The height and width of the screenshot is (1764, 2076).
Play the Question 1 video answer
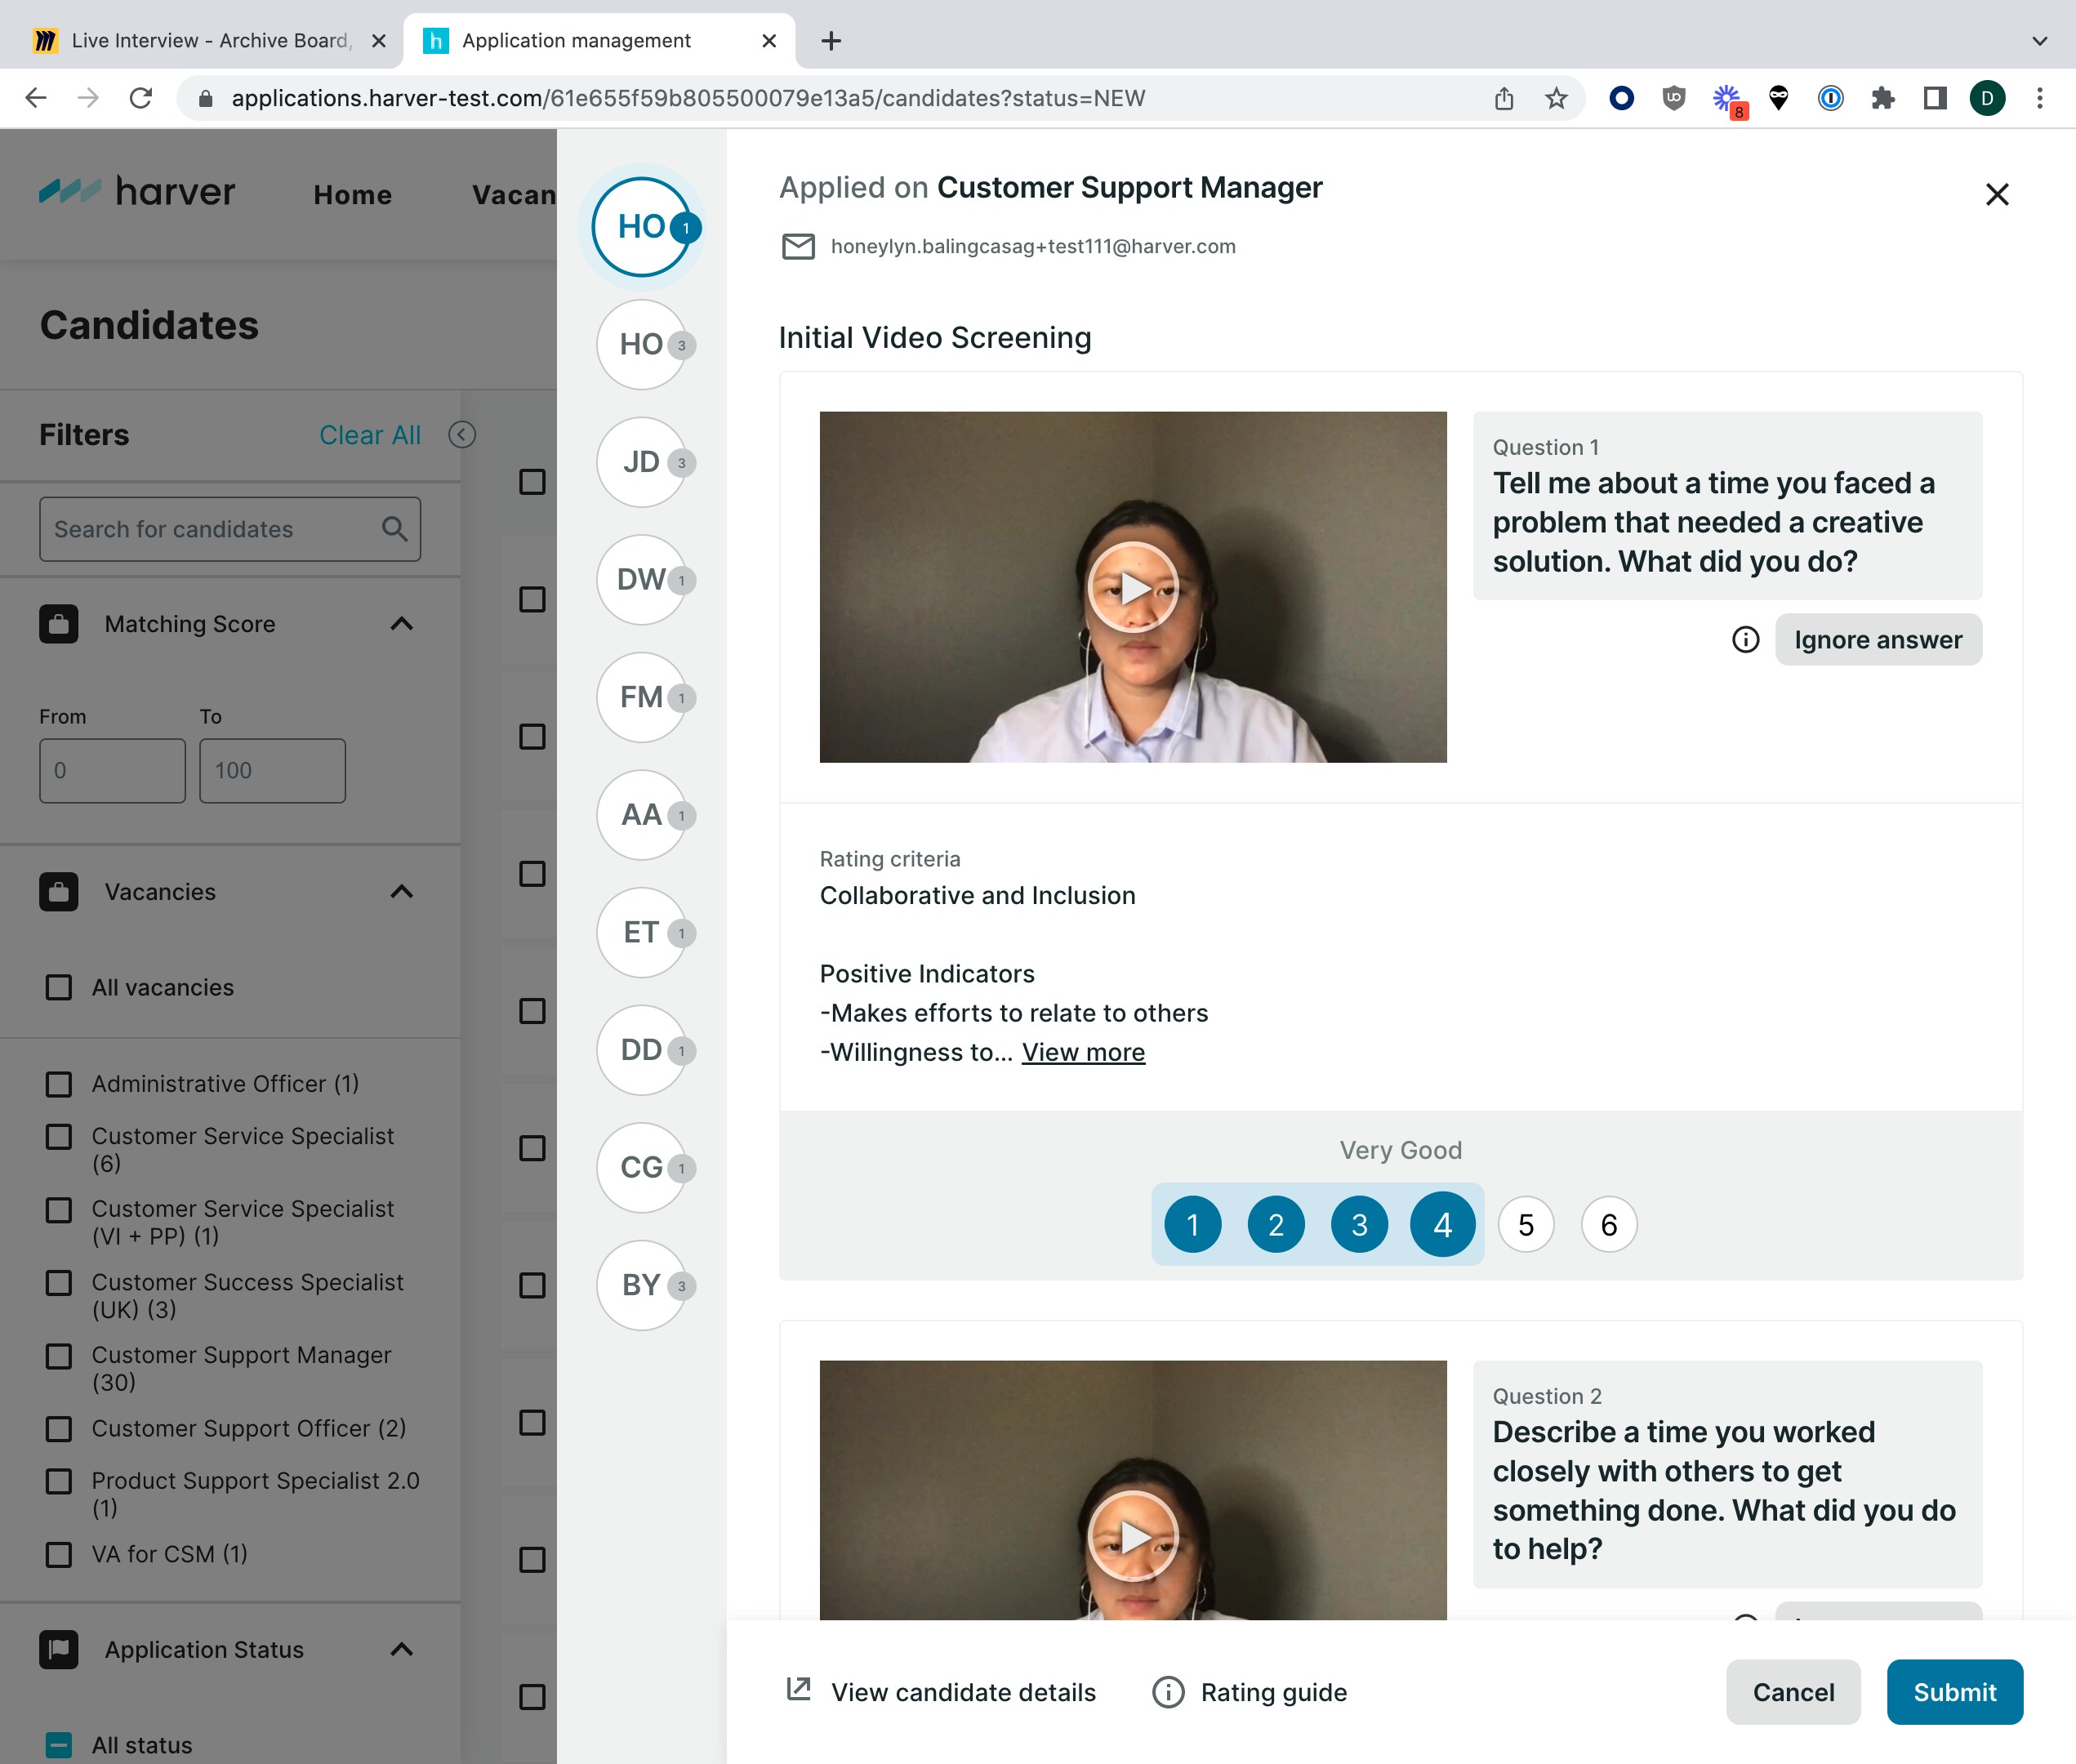(x=1132, y=588)
